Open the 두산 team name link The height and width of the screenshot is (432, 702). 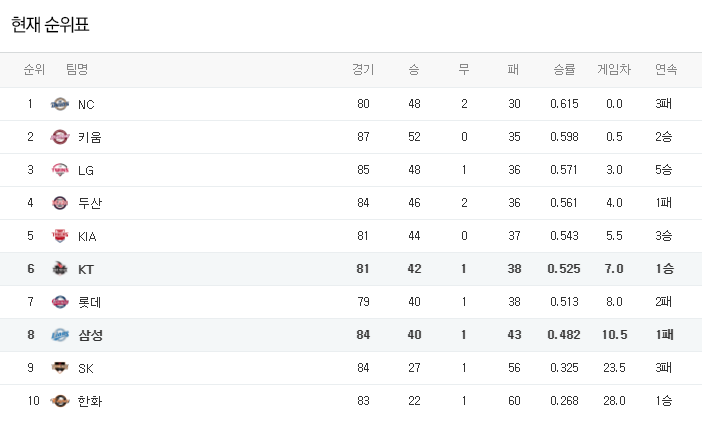[x=90, y=203]
